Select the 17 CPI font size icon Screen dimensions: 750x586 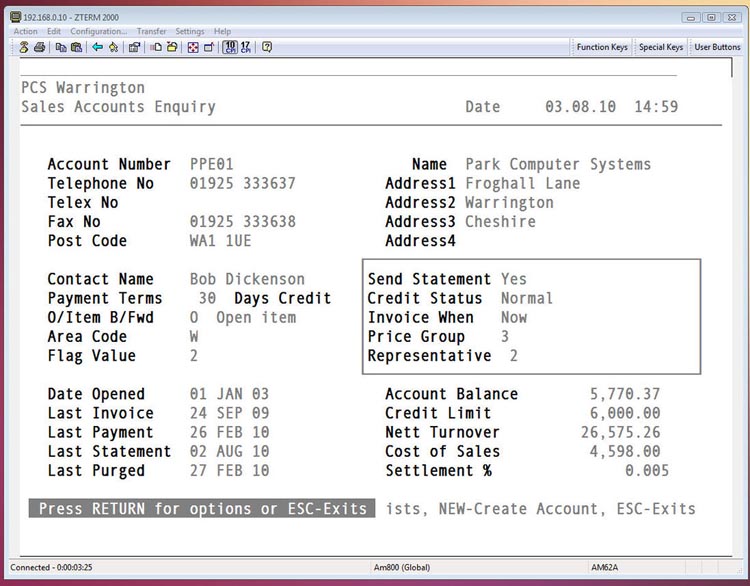[x=245, y=47]
